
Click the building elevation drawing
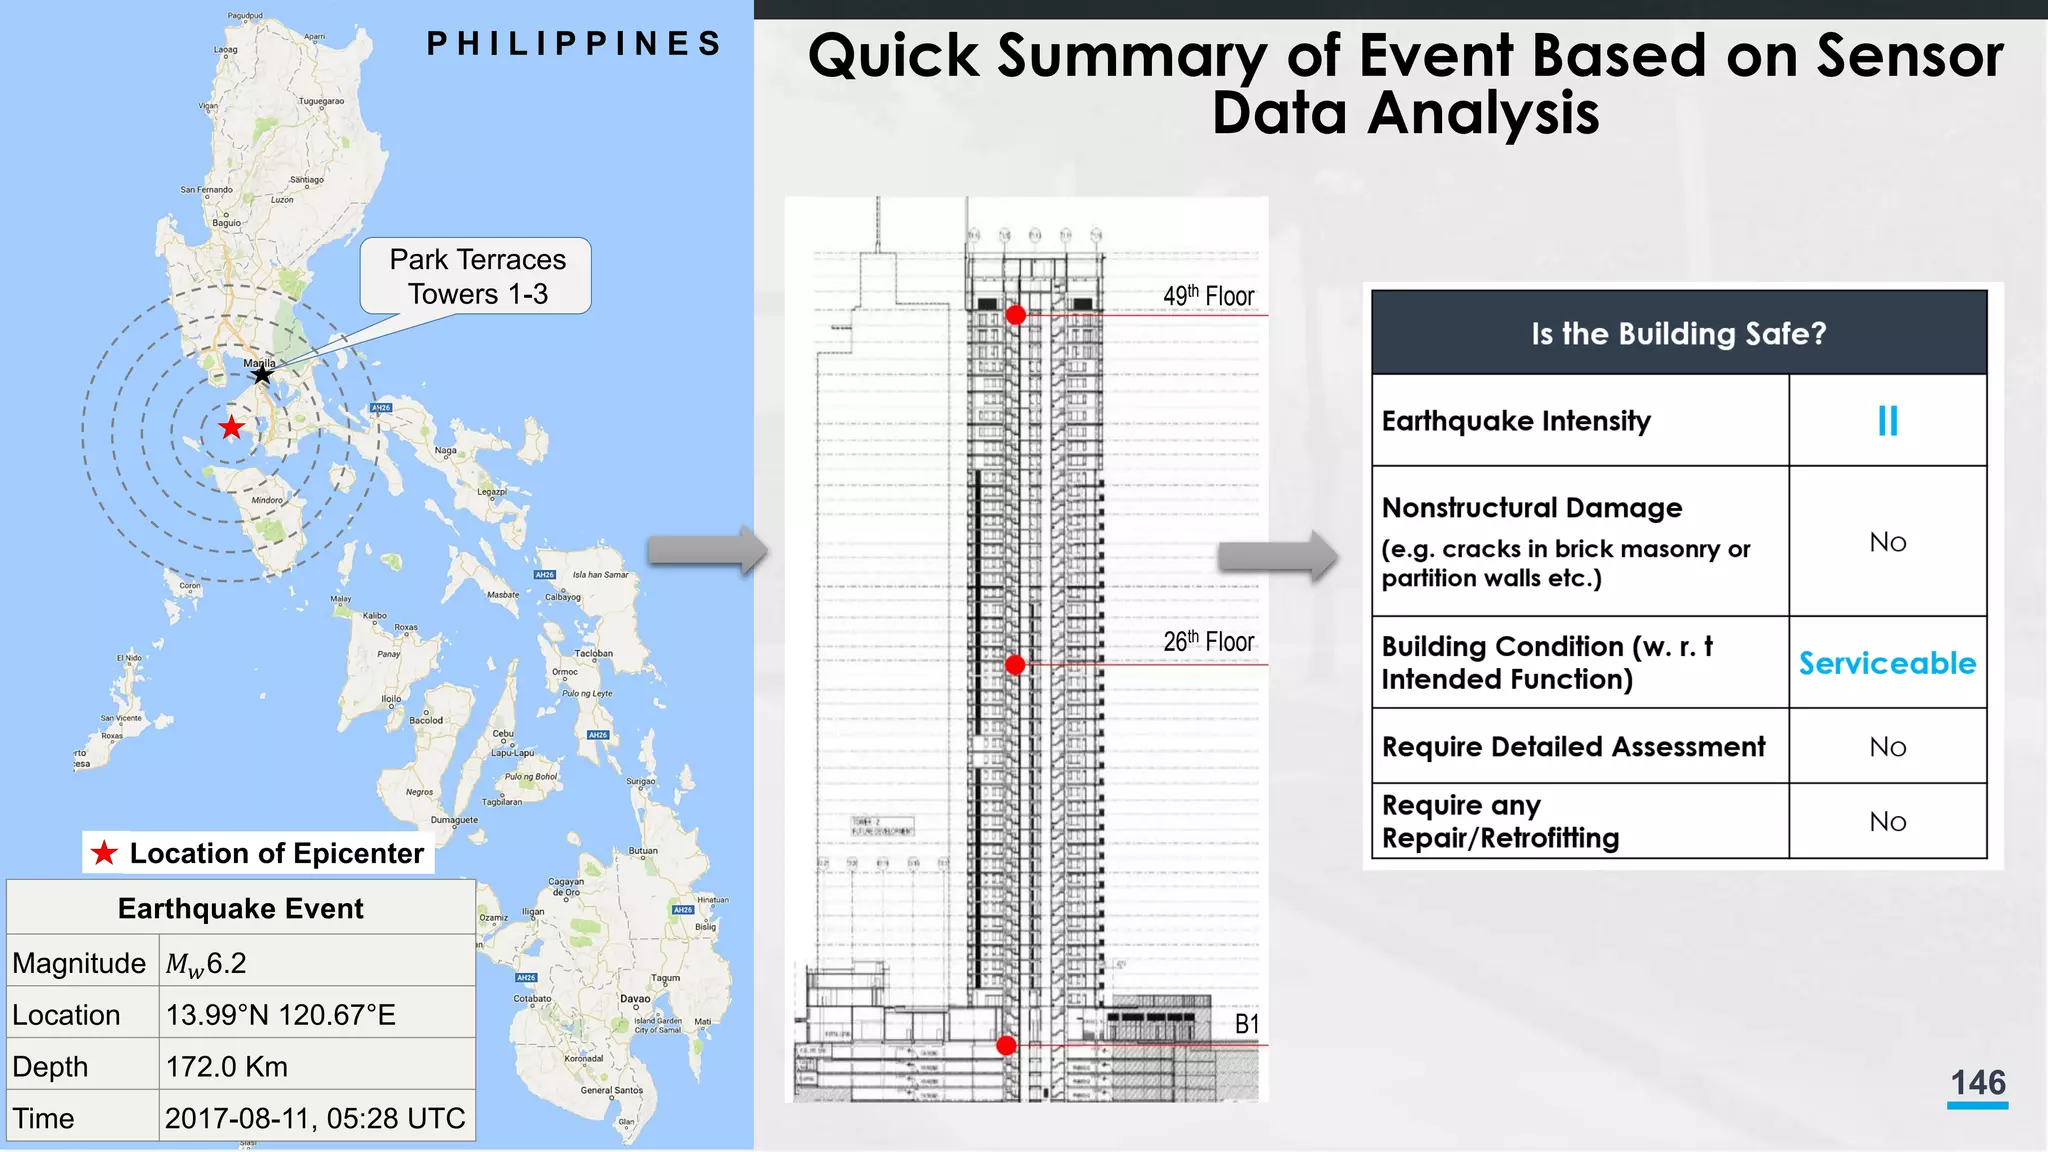coord(1027,650)
